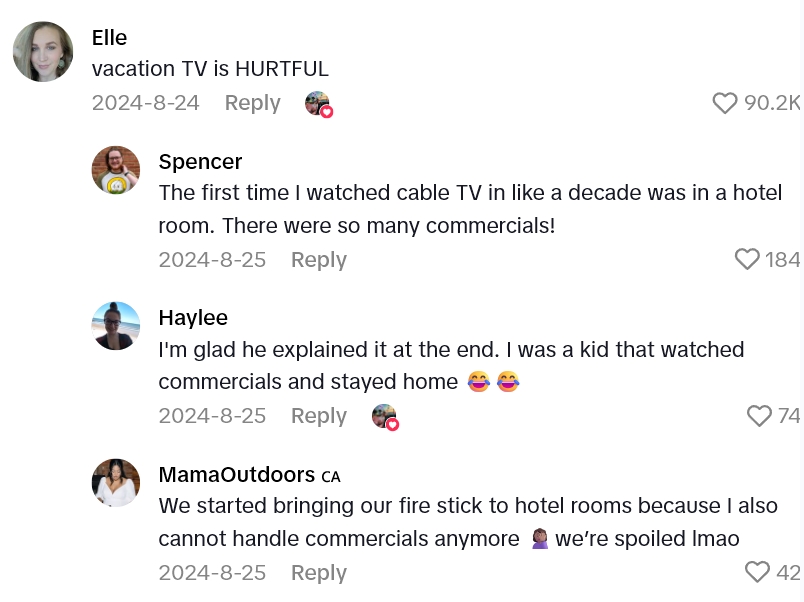
Task: Click creator-liked badge on Haylee's comment
Action: 385,417
